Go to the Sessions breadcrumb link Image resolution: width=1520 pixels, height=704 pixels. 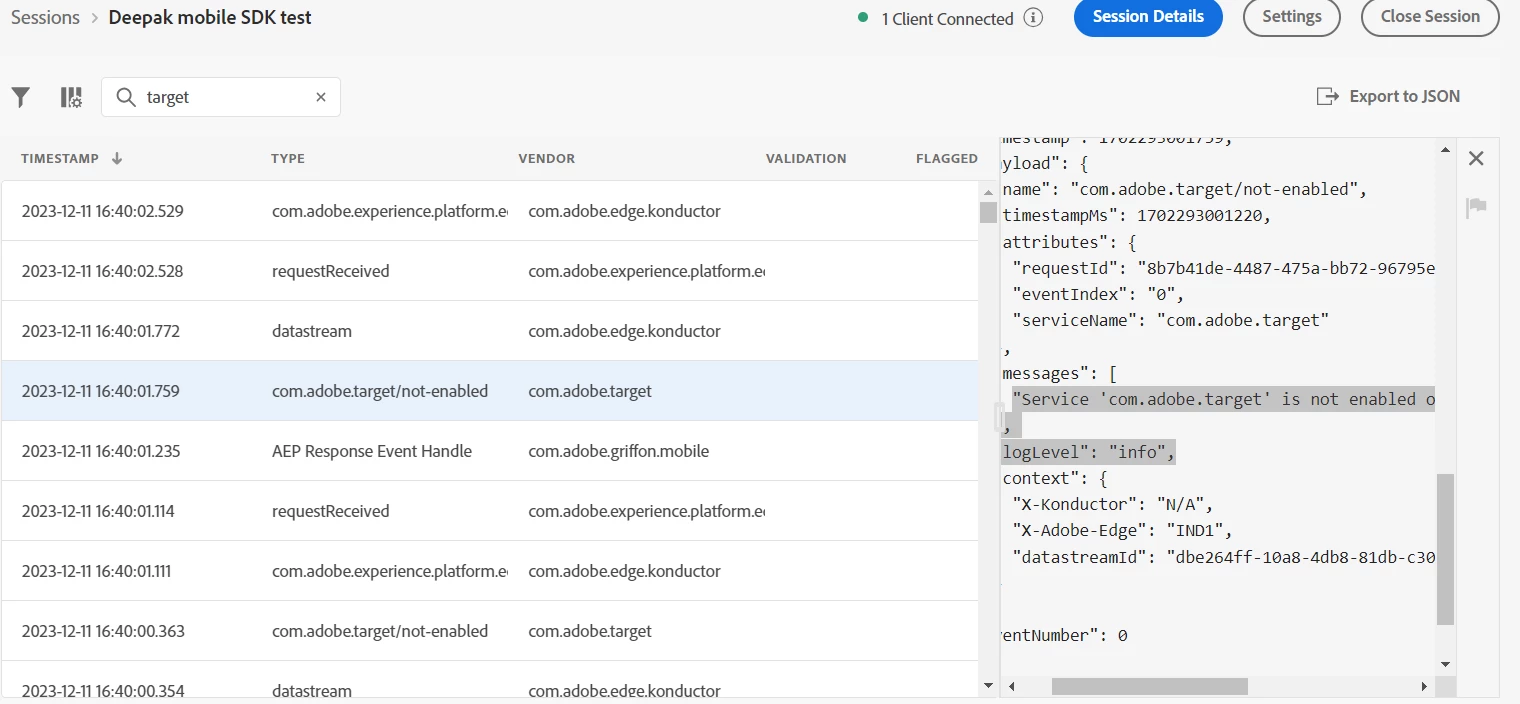45,17
